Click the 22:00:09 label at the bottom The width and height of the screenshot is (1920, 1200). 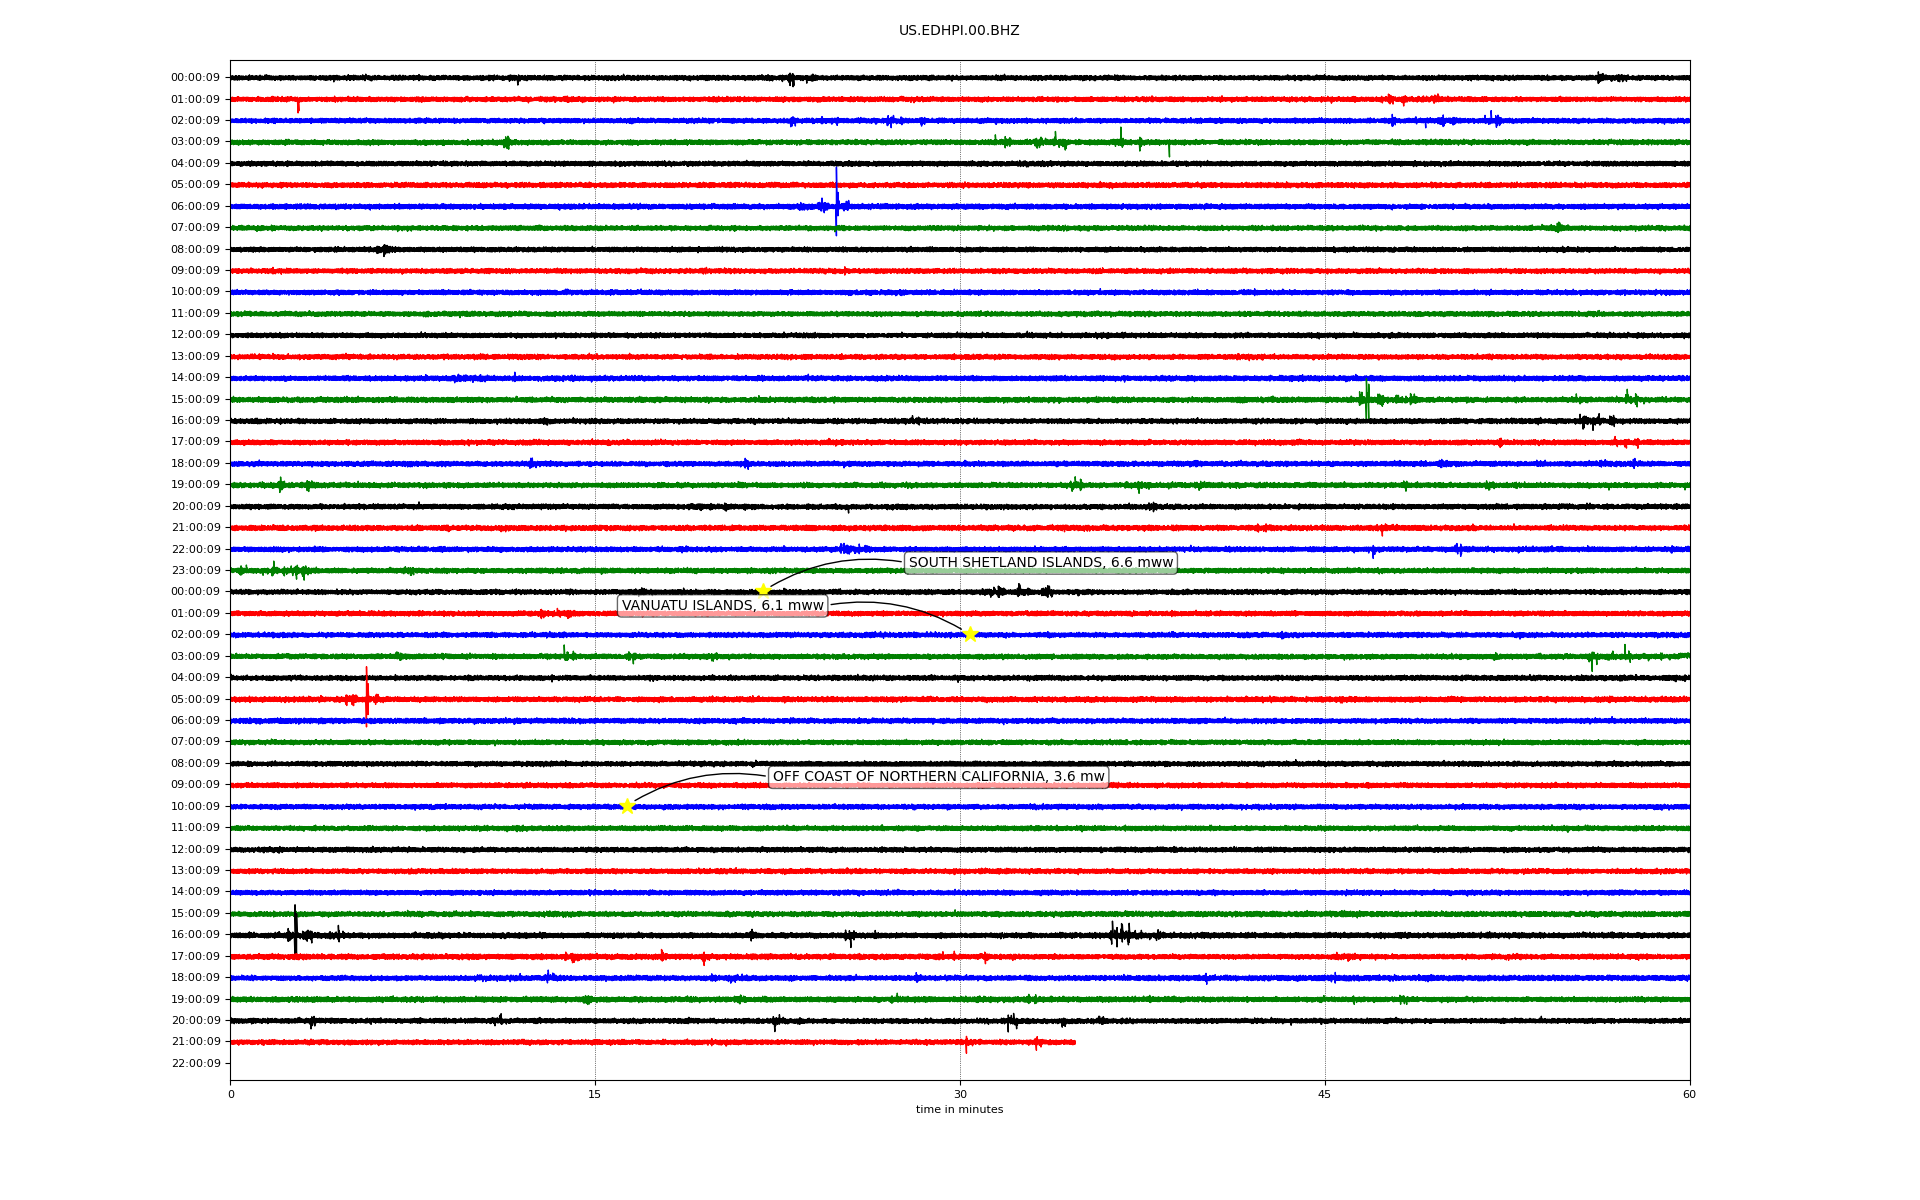(195, 1063)
